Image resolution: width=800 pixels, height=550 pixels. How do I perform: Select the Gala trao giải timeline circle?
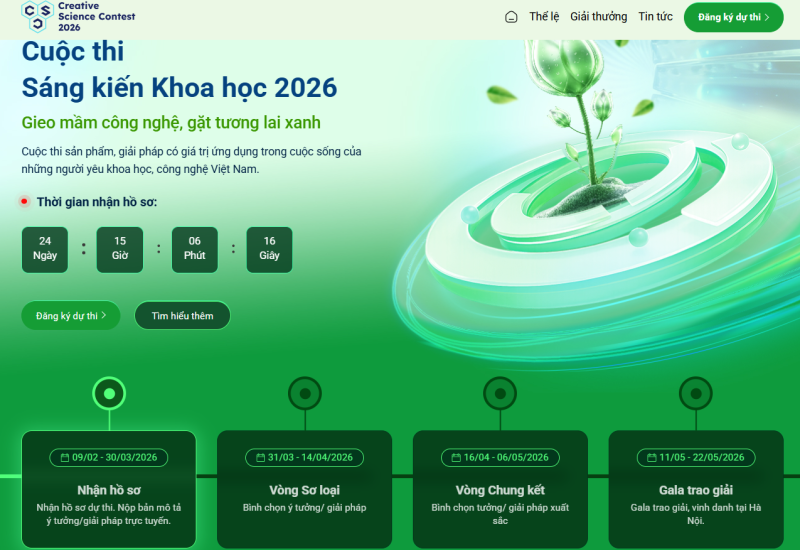(695, 393)
